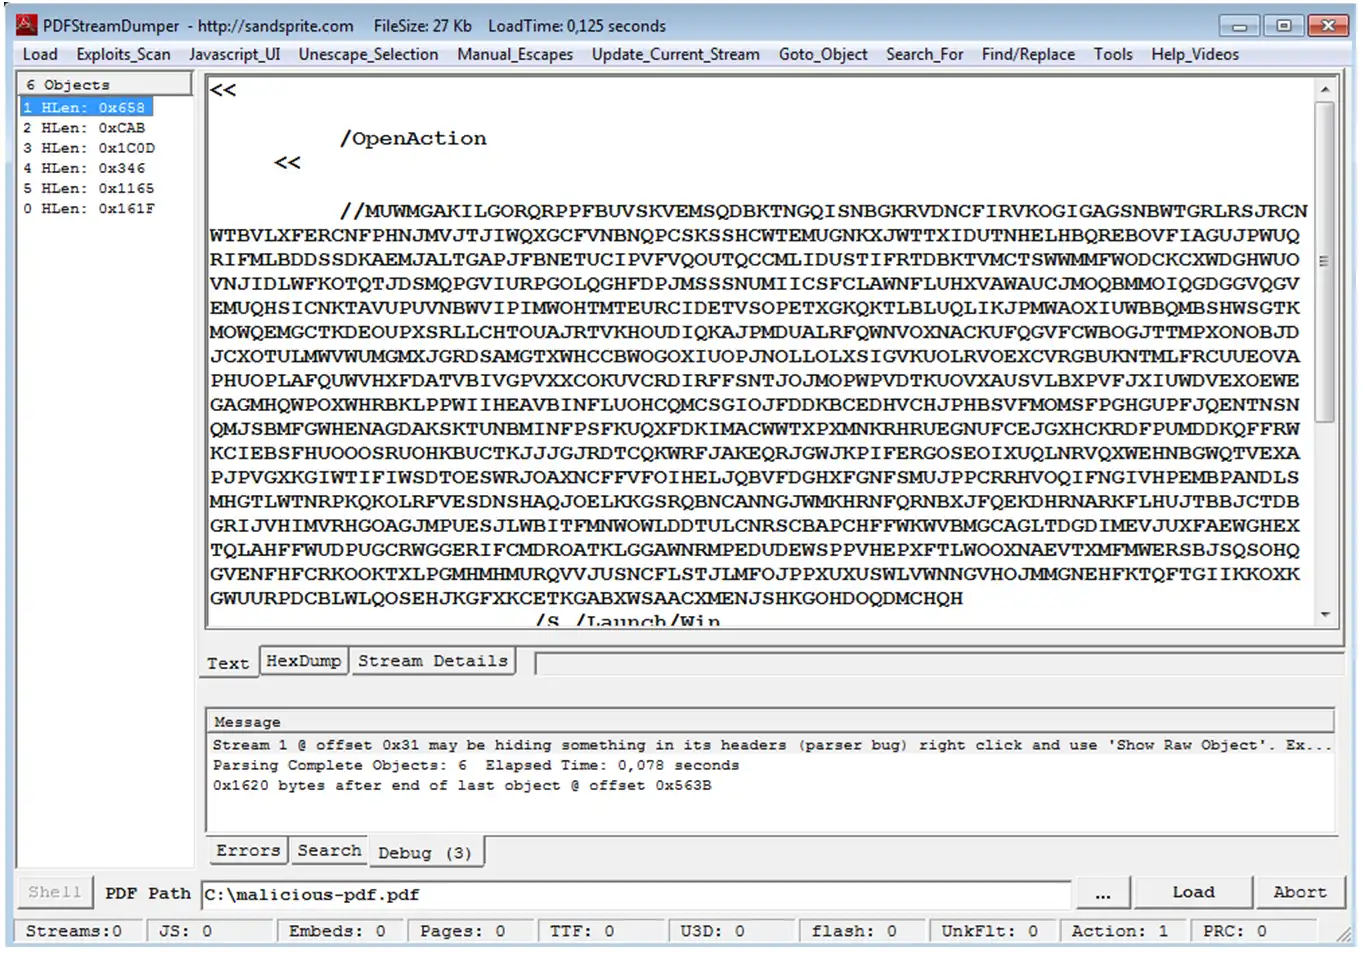1363x953 pixels.
Task: Click the Parsing Complete message line
Action: tap(476, 765)
